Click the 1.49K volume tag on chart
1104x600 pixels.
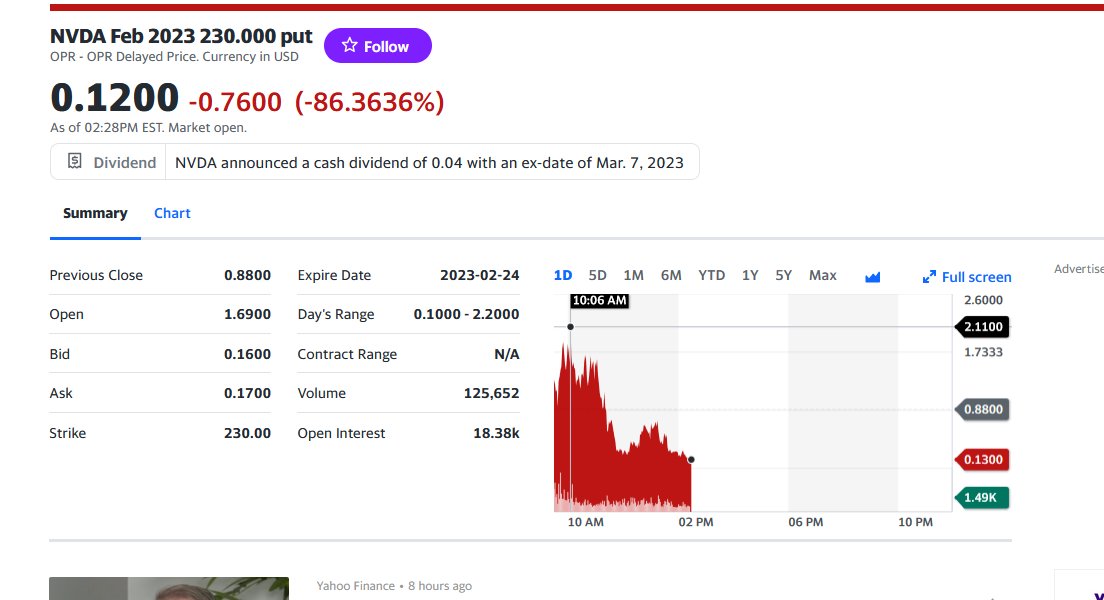pyautogui.click(x=982, y=497)
